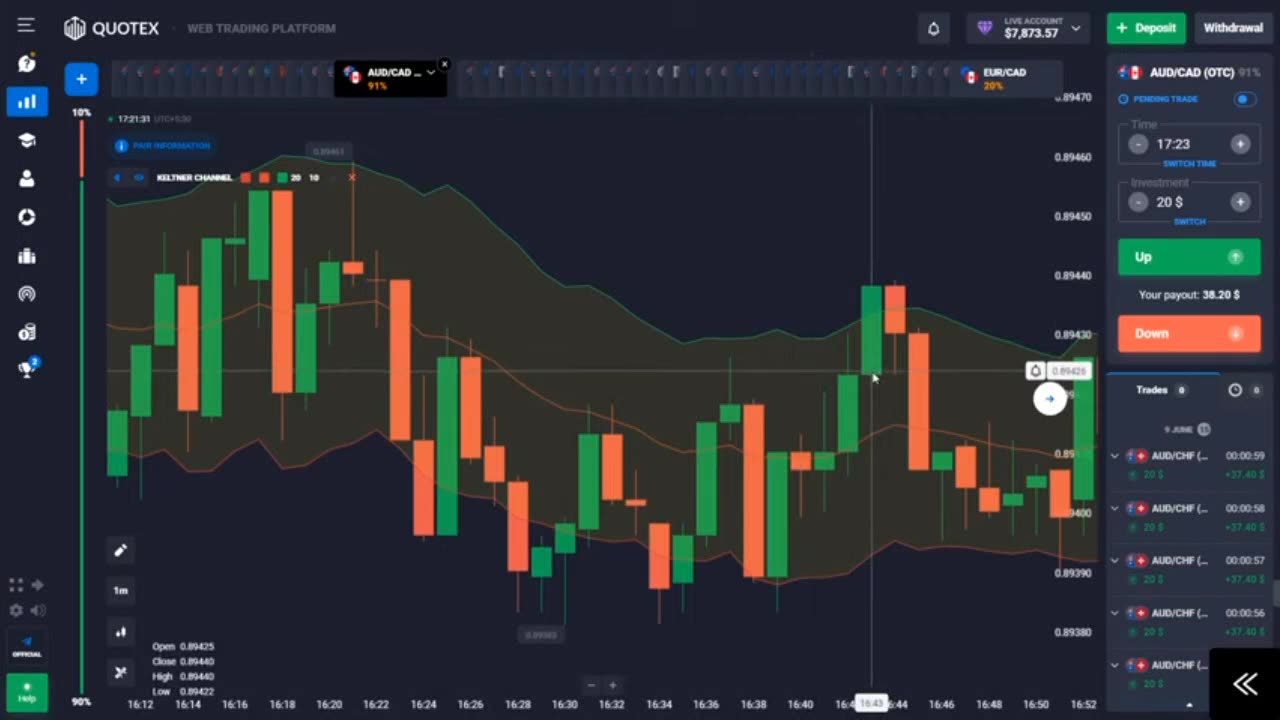1280x720 pixels.
Task: Click the investment Switch link
Action: tap(1189, 222)
